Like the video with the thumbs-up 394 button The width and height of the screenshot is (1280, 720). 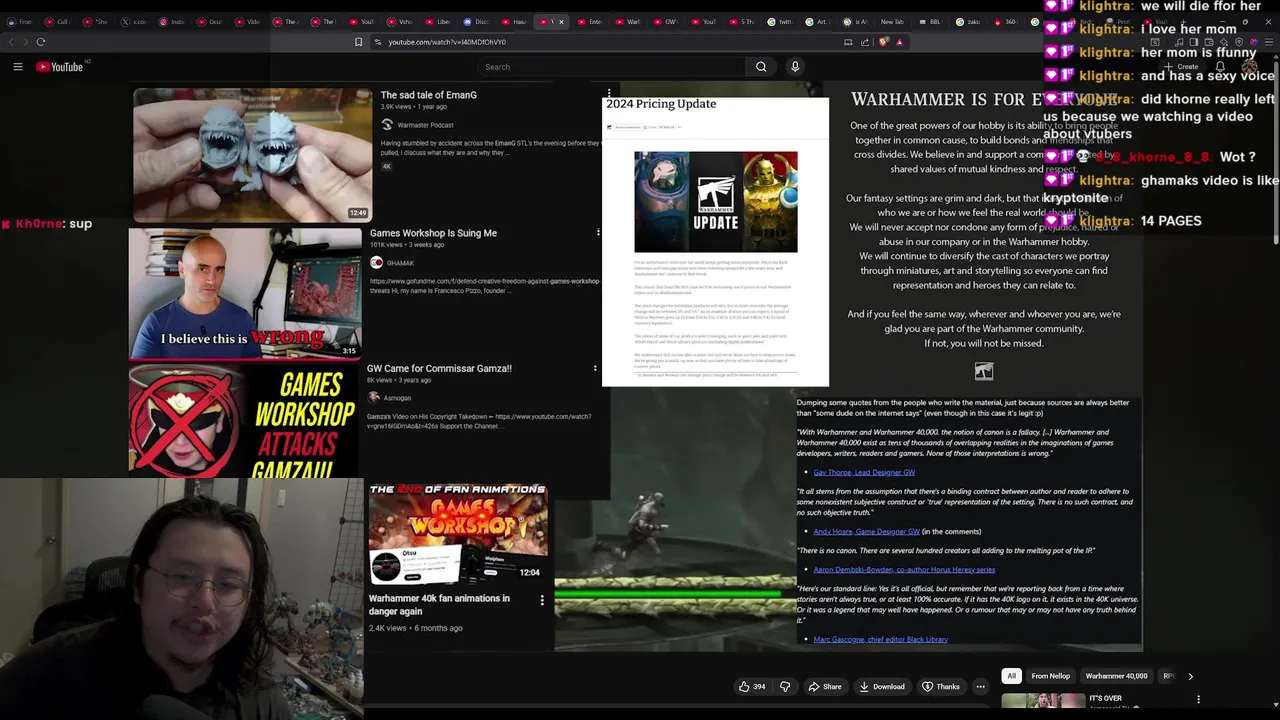[752, 687]
